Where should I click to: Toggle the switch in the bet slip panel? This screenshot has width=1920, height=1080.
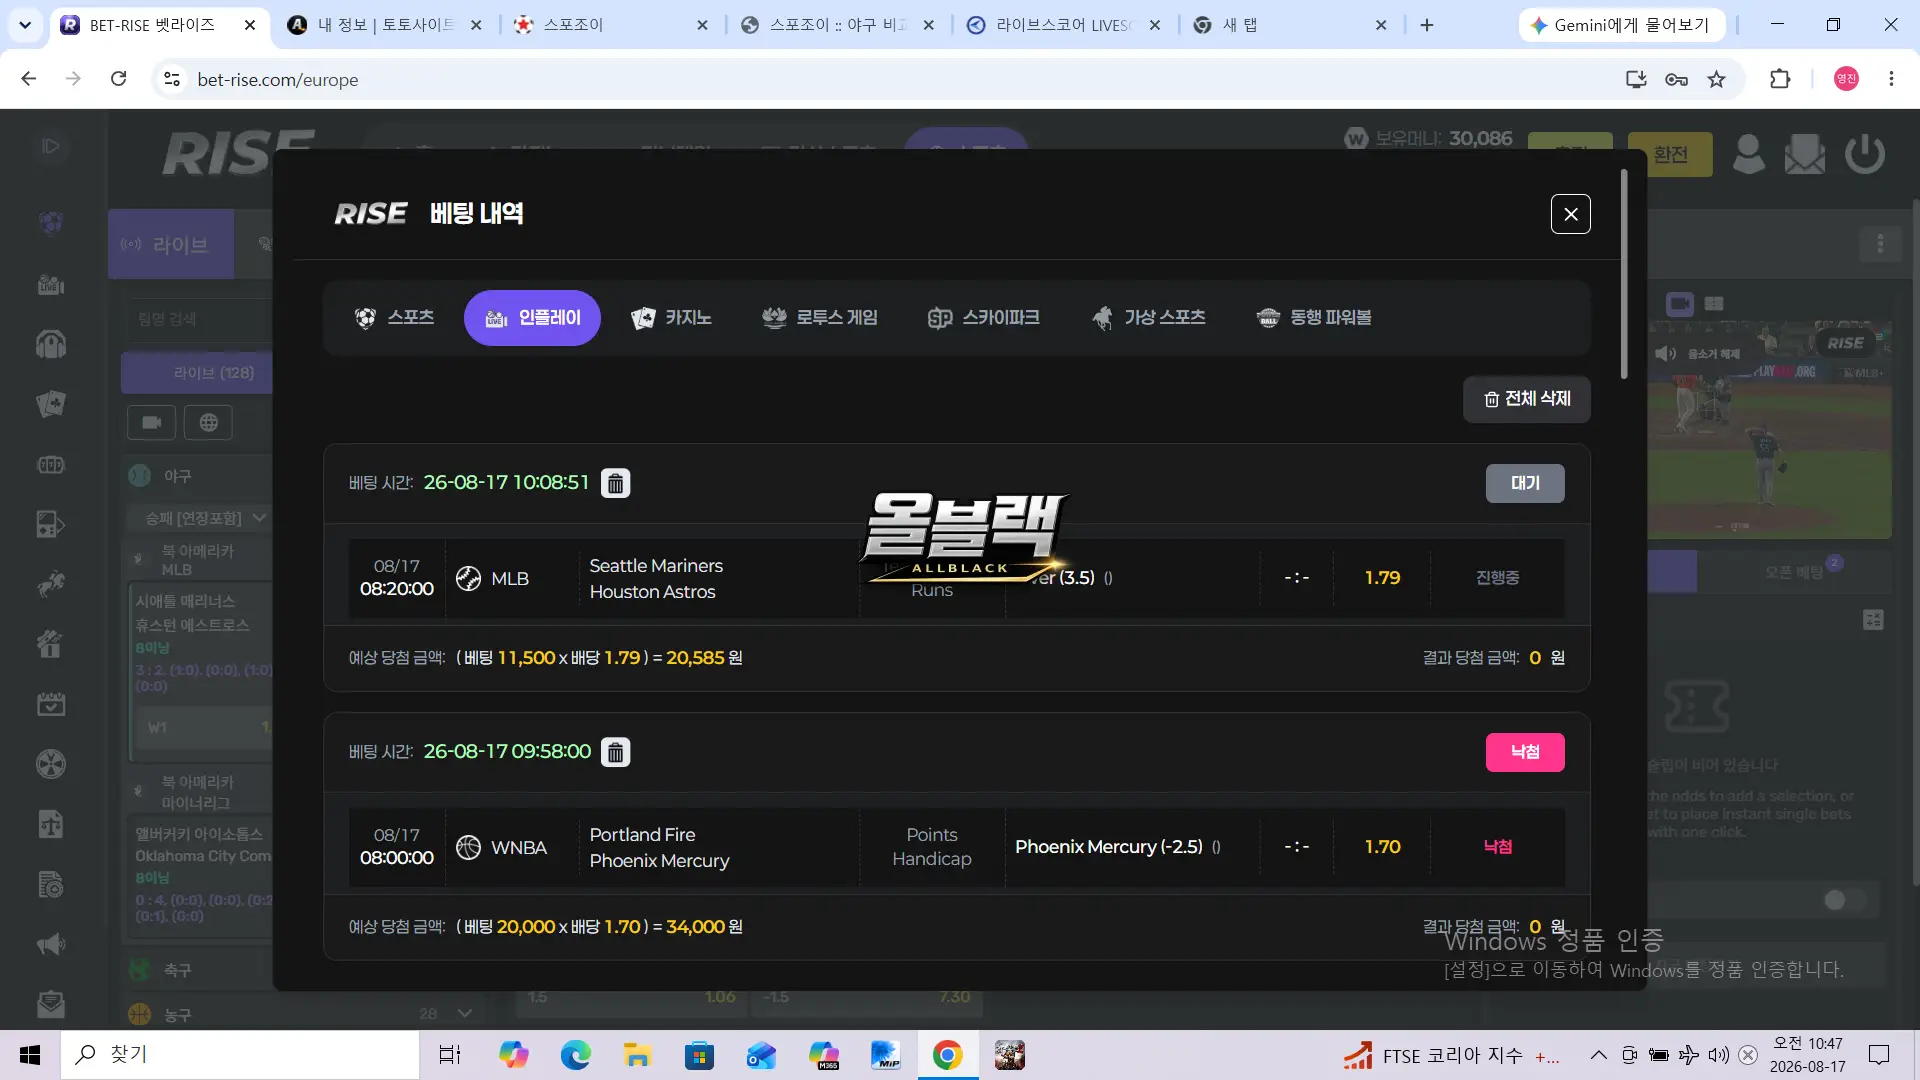[1844, 900]
